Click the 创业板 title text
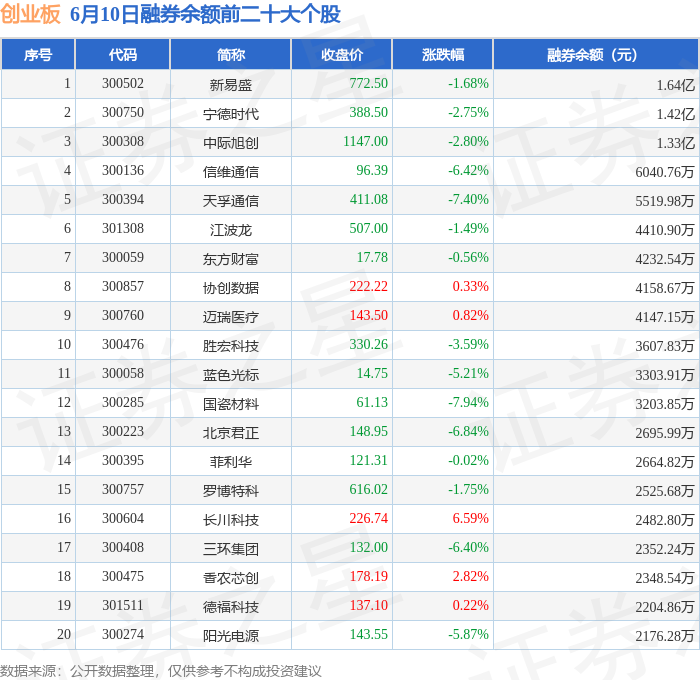This screenshot has height=680, width=700. pos(30,14)
